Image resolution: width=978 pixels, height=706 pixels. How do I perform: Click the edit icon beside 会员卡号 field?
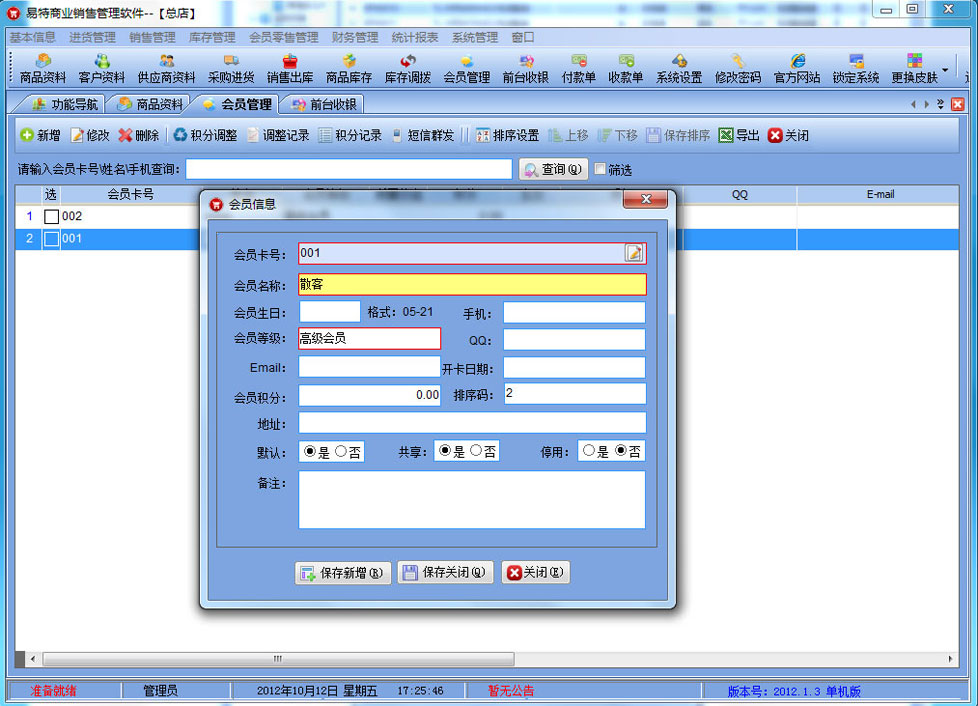[x=634, y=253]
